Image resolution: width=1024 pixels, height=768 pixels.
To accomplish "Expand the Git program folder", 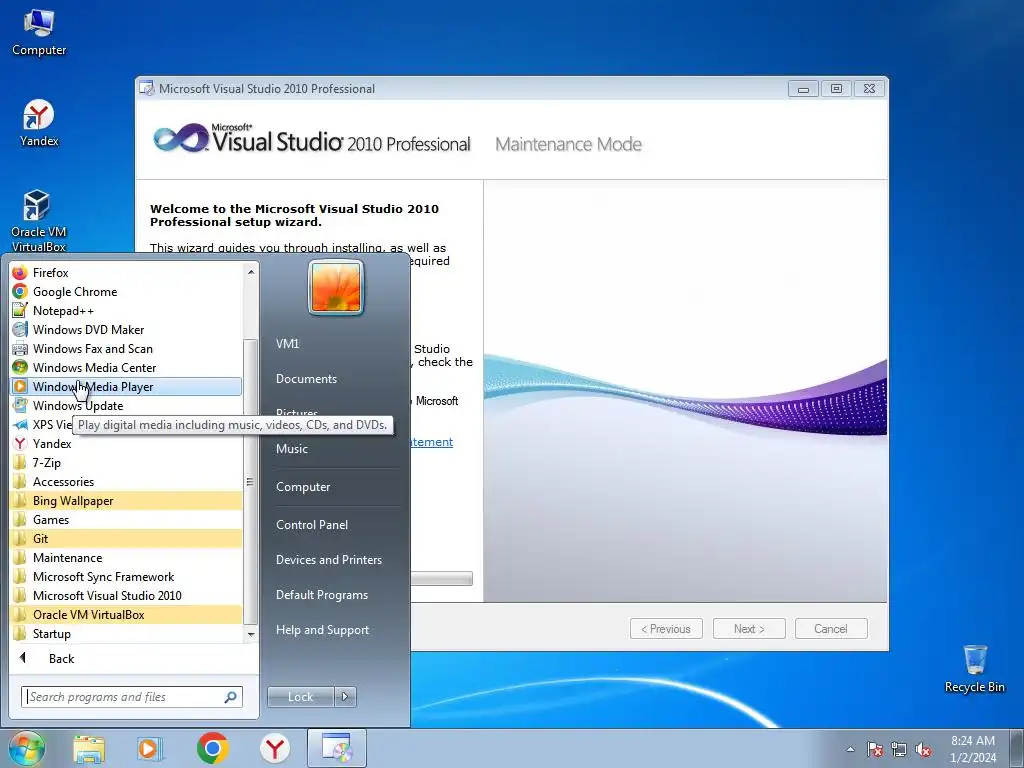I will pos(126,538).
